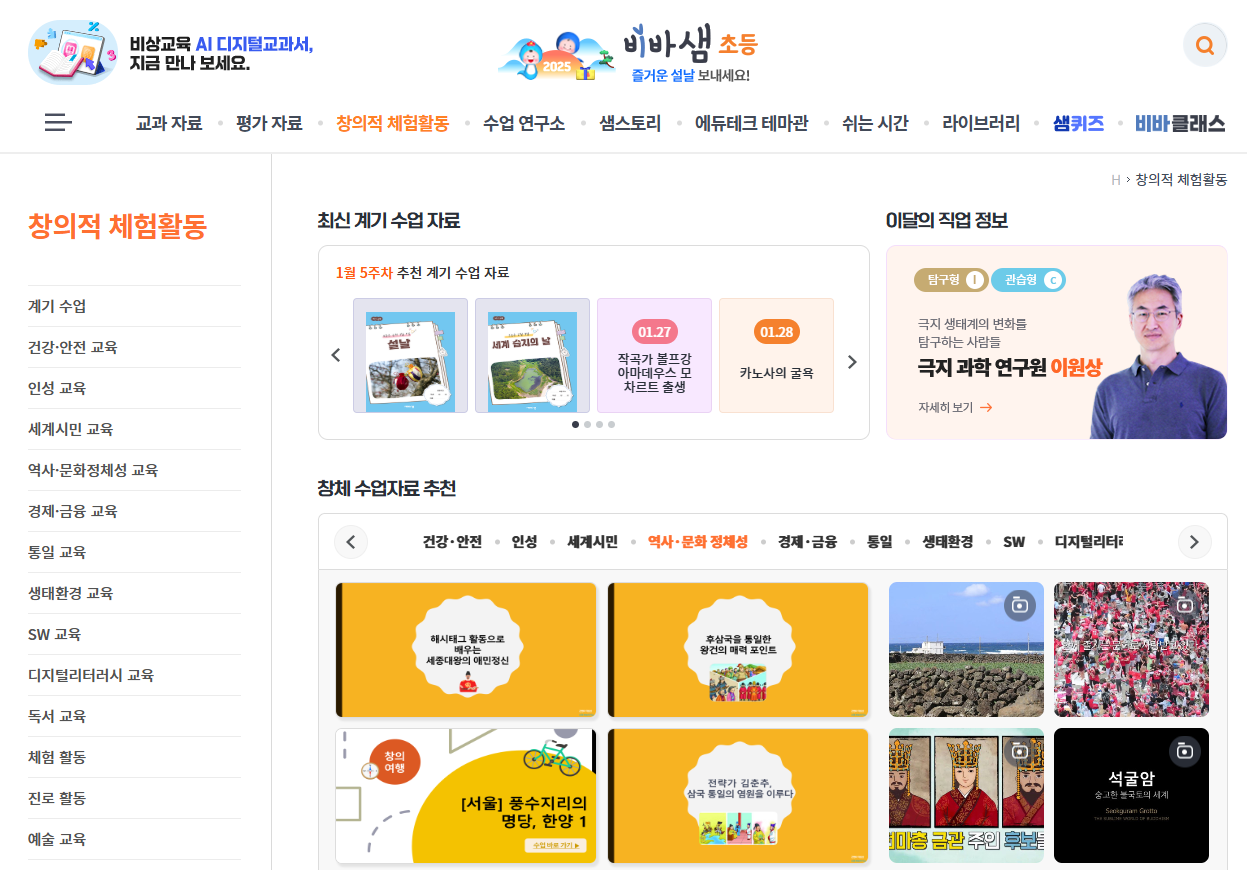
Task: Click the orange search magnifier icon
Action: pyautogui.click(x=1205, y=45)
